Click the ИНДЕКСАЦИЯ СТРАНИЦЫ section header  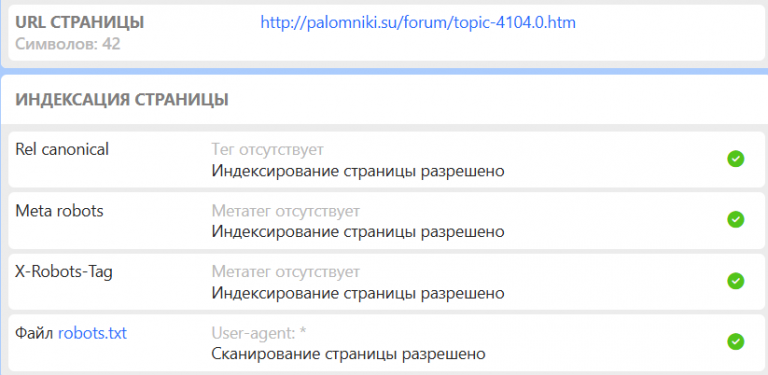[x=122, y=99]
